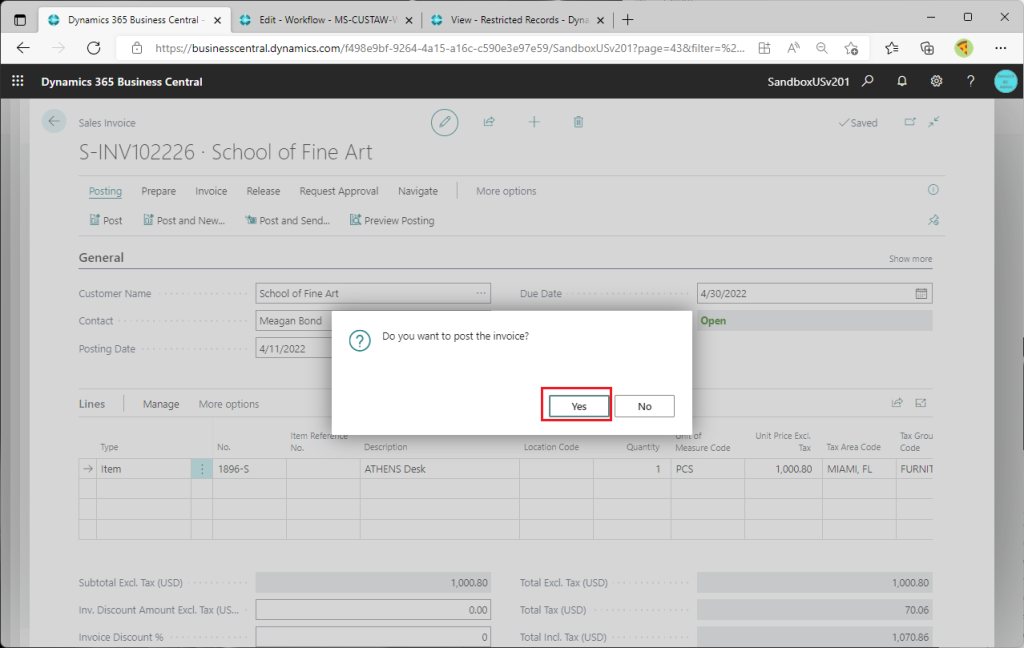Image resolution: width=1024 pixels, height=648 pixels.
Task: Open the Due Date calendar picker
Action: 921,294
